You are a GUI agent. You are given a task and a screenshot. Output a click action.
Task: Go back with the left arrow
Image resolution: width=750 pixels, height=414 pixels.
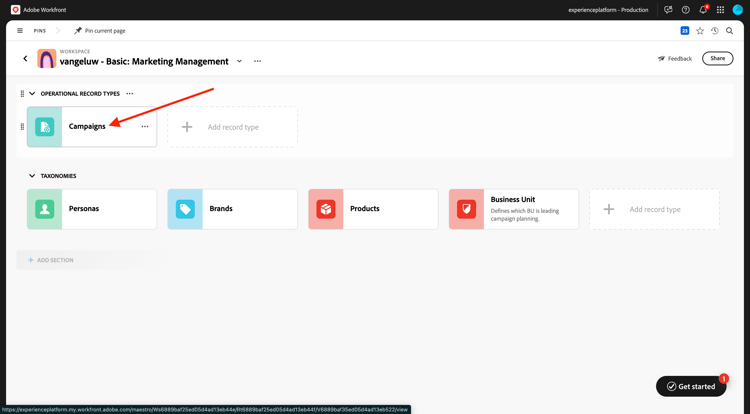[25, 58]
